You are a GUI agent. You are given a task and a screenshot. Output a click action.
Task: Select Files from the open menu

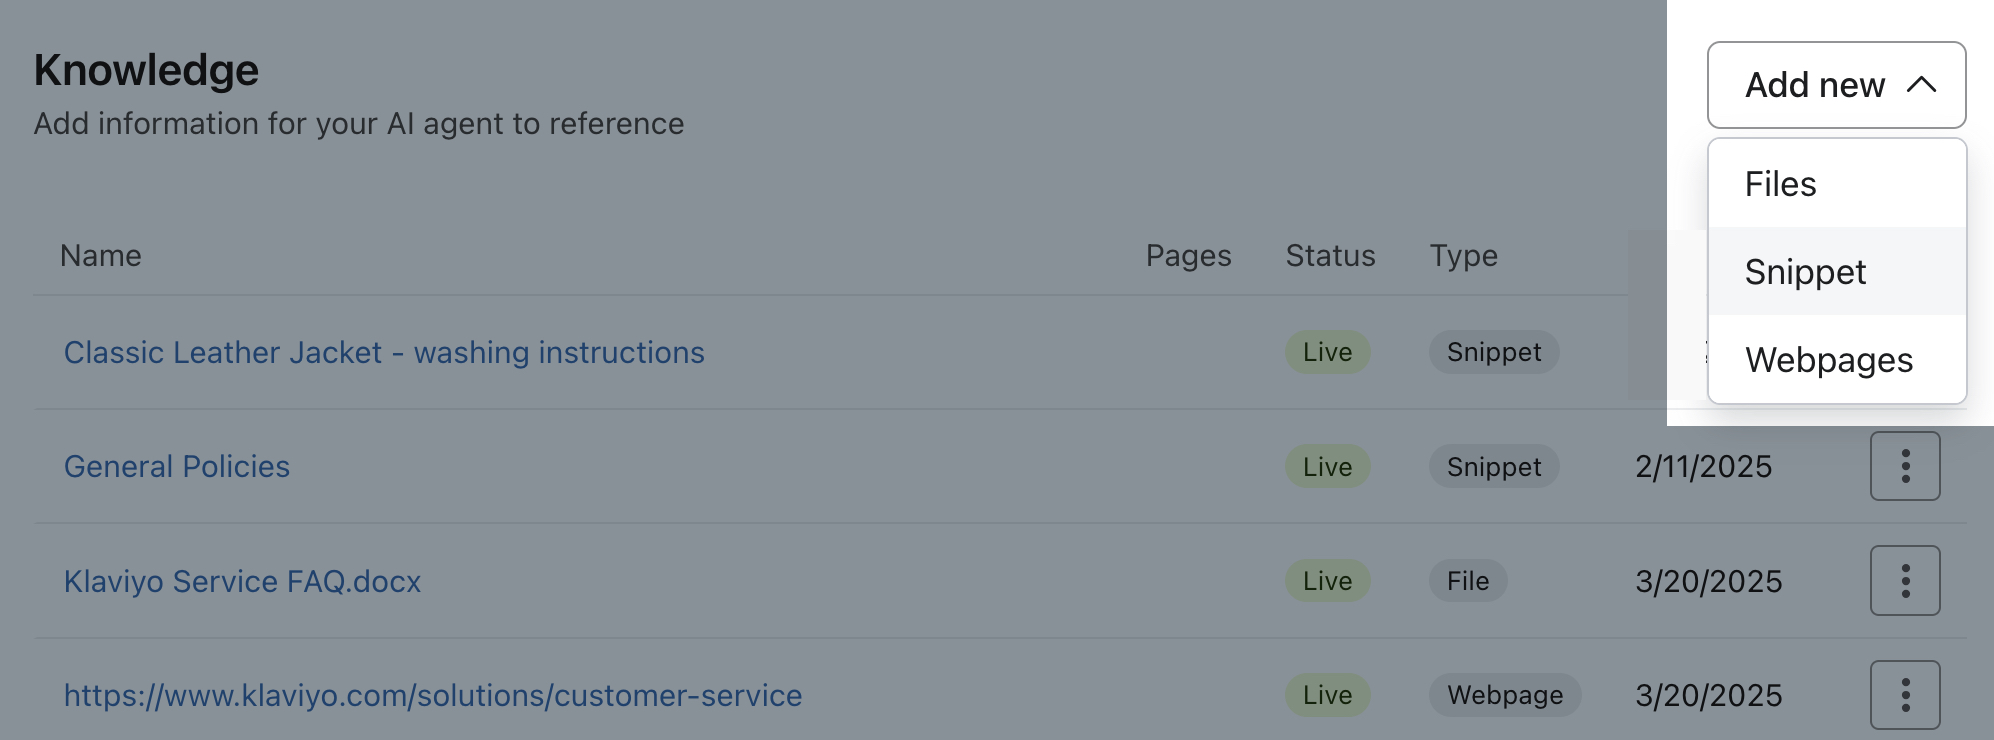[x=1781, y=184]
